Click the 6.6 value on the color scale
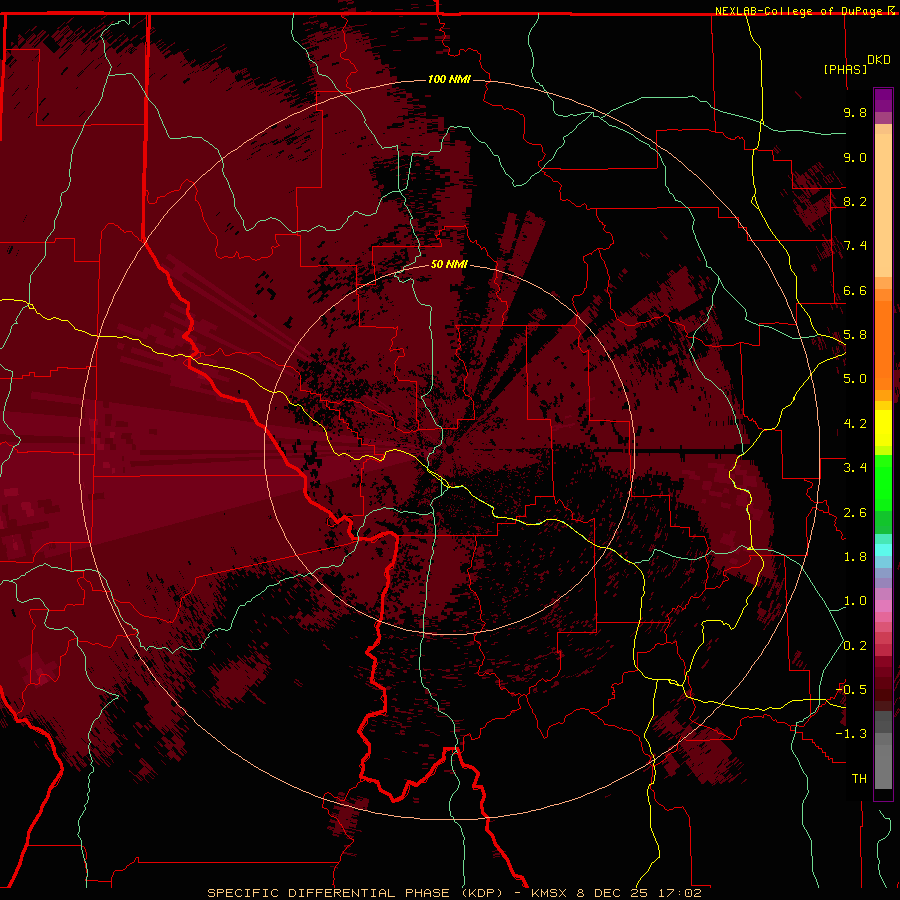 (x=855, y=290)
